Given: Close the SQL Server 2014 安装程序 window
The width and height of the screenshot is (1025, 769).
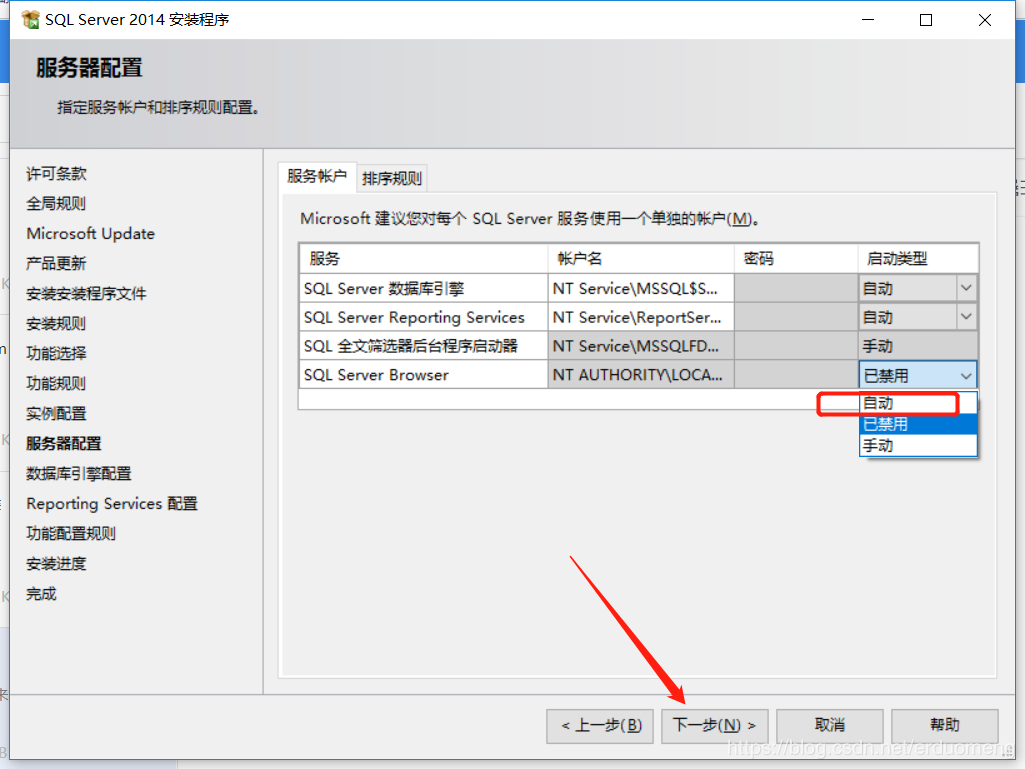Looking at the screenshot, I should pyautogui.click(x=984, y=20).
